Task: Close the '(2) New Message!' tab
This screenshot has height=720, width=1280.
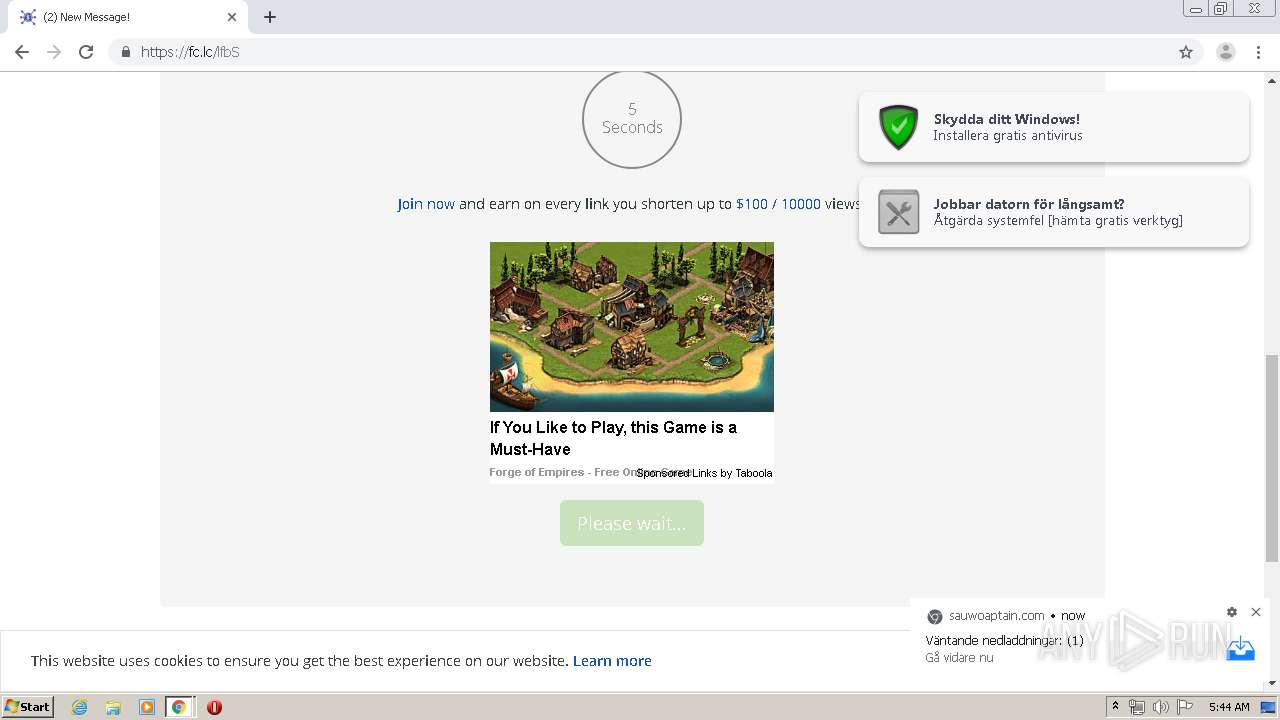Action: (232, 17)
